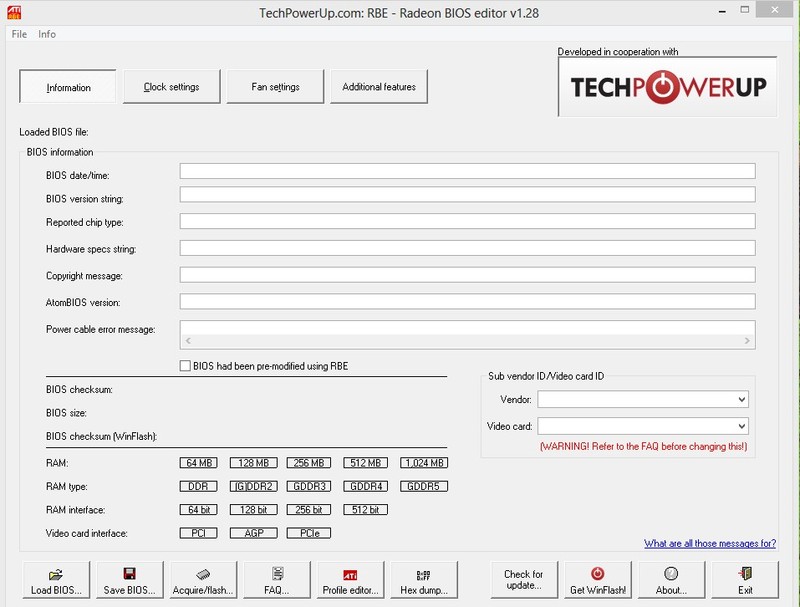This screenshot has height=607, width=800.
Task: Click the PCIe video card interface indicator
Action: coord(309,533)
